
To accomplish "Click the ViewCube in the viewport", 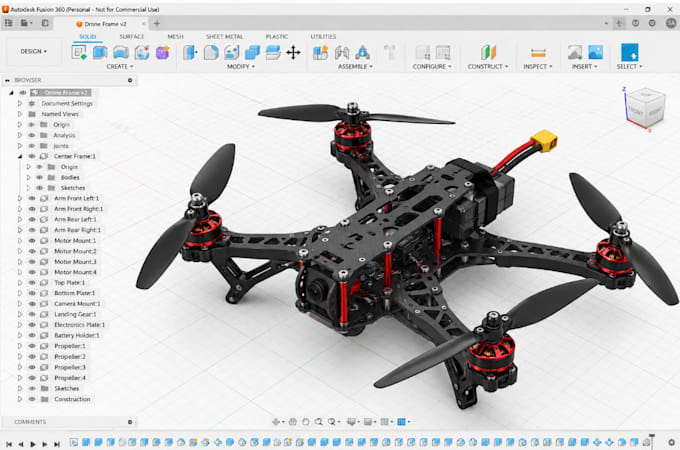I will 646,108.
